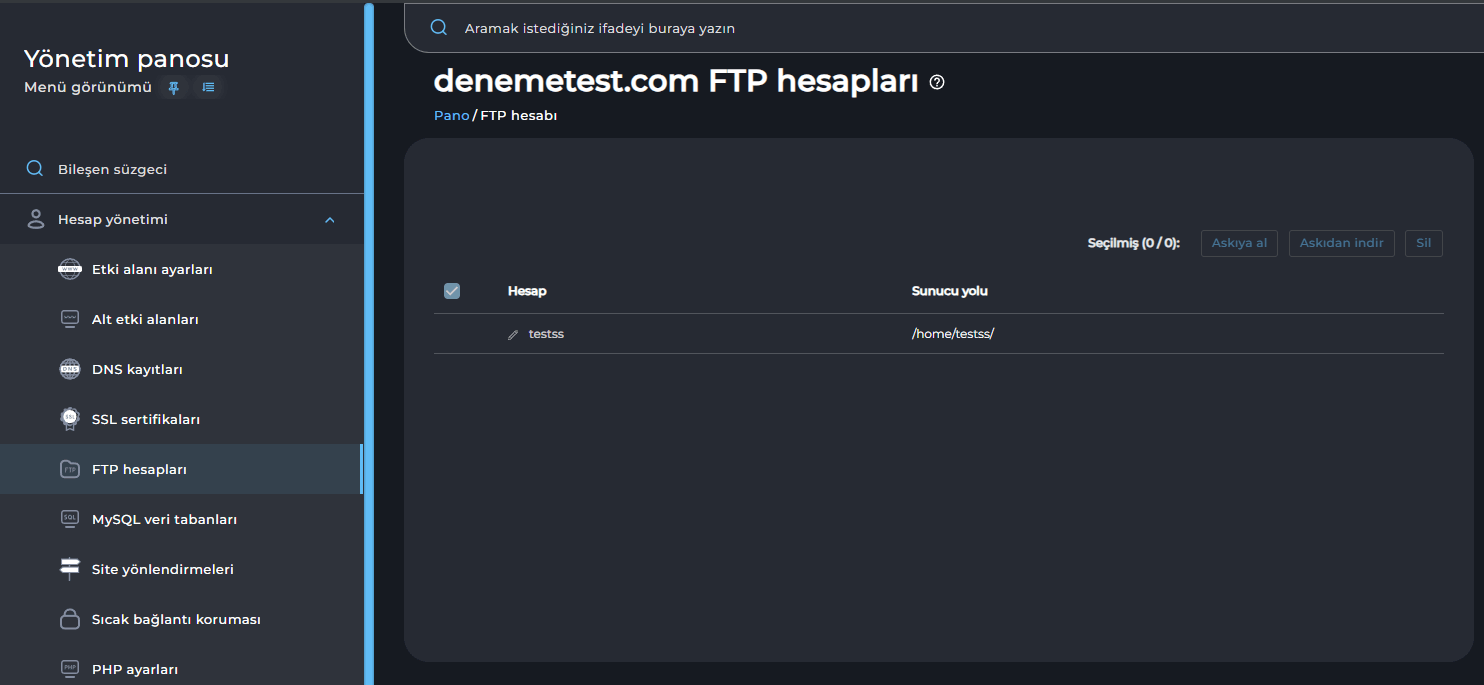1484x685 pixels.
Task: Click the top search input field
Action: coord(900,28)
